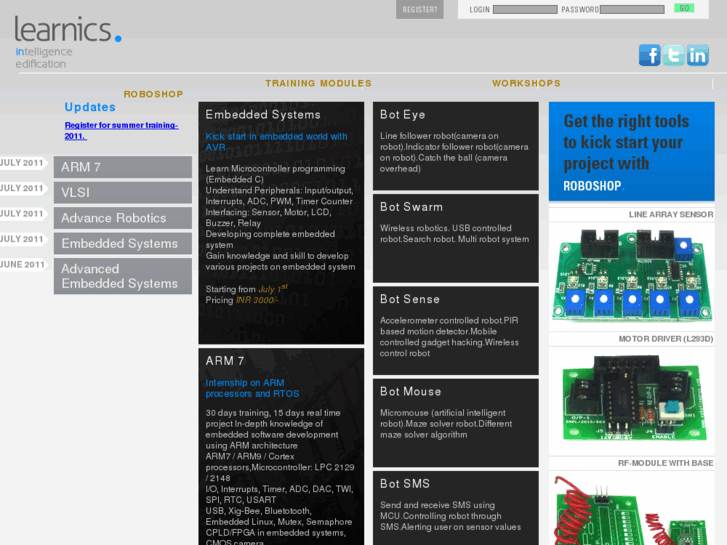Click the Register button

coord(419,9)
